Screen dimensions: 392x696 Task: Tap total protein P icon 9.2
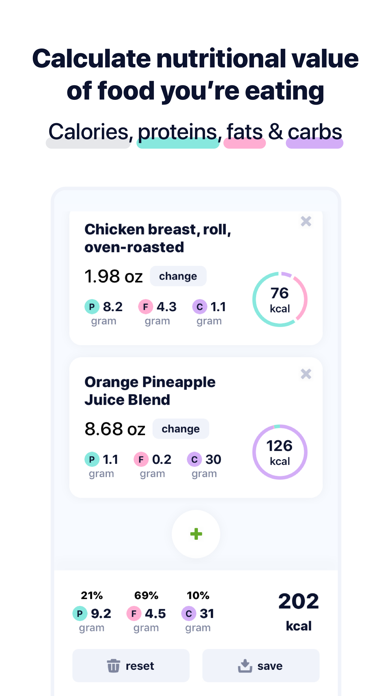point(80,614)
